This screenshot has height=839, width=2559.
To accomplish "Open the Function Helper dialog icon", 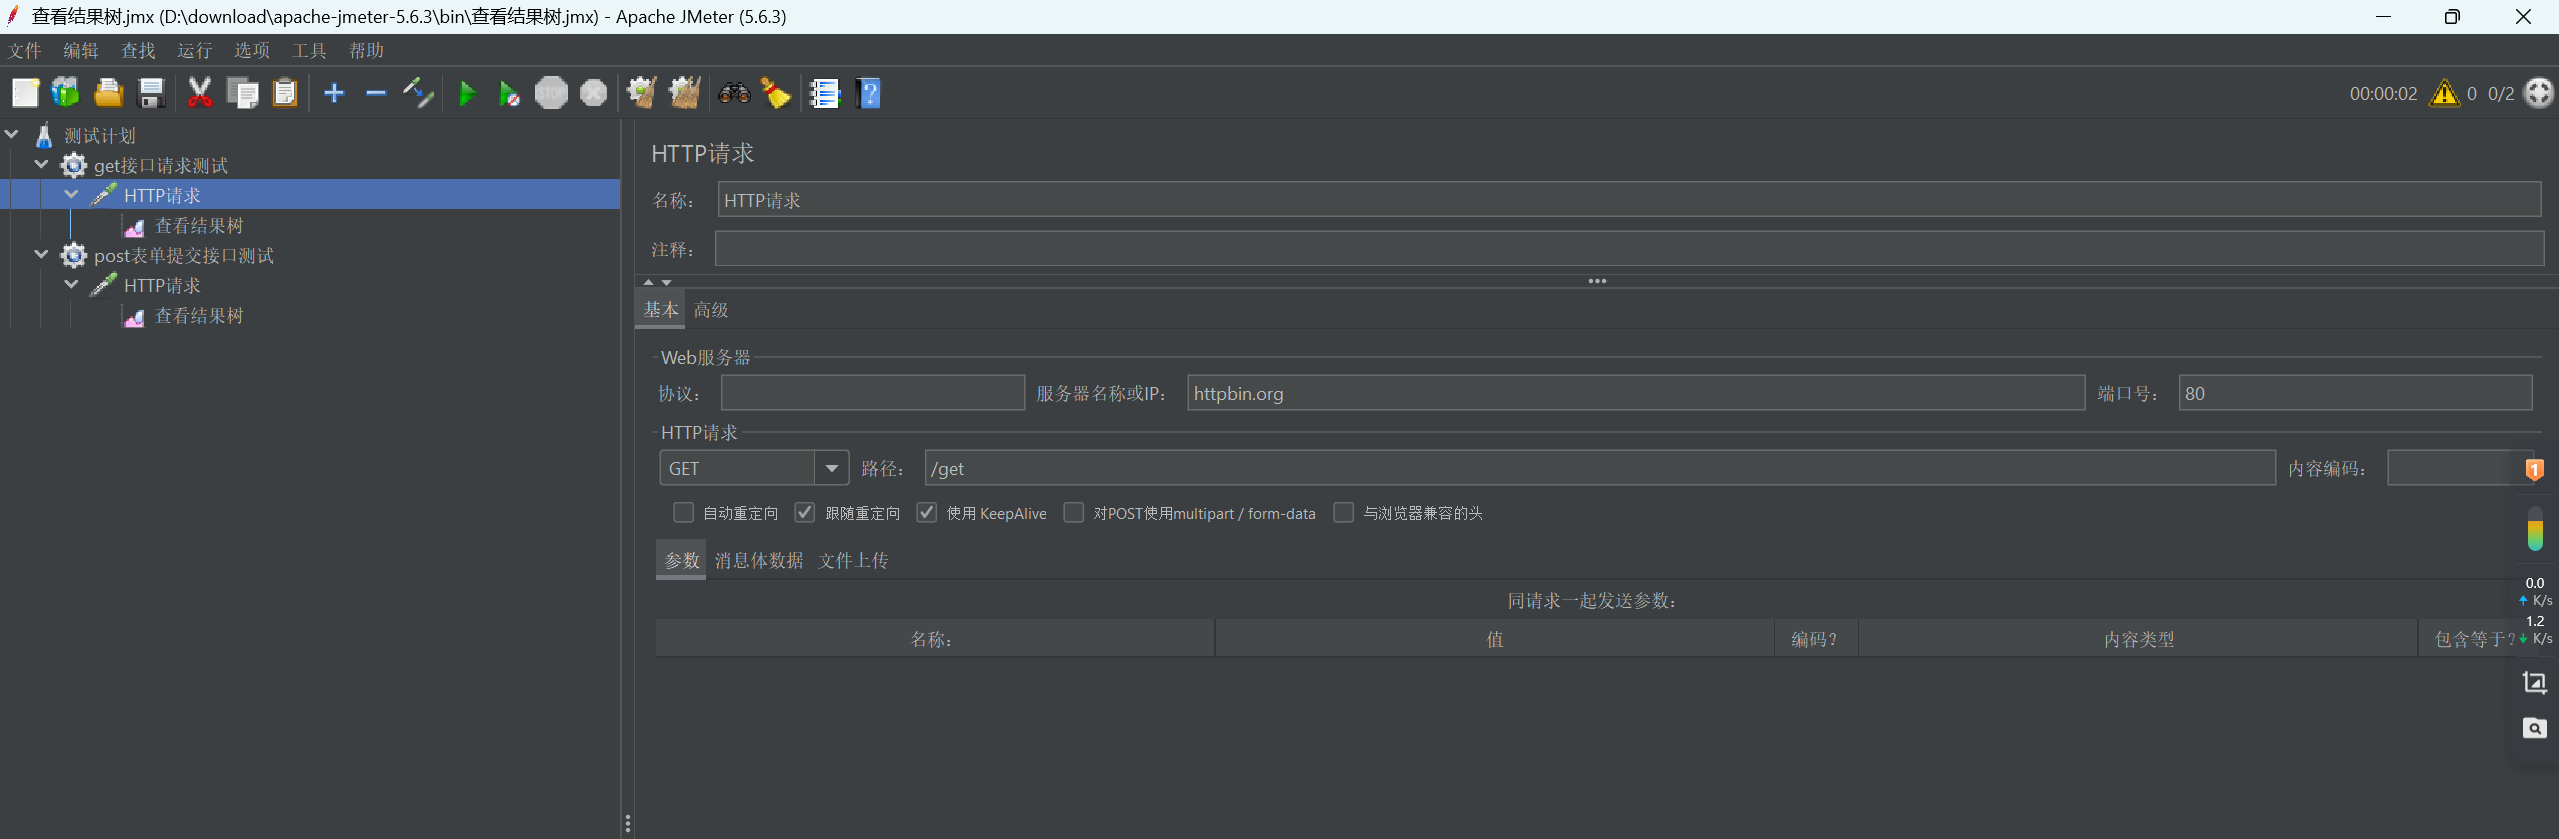I will (x=825, y=93).
